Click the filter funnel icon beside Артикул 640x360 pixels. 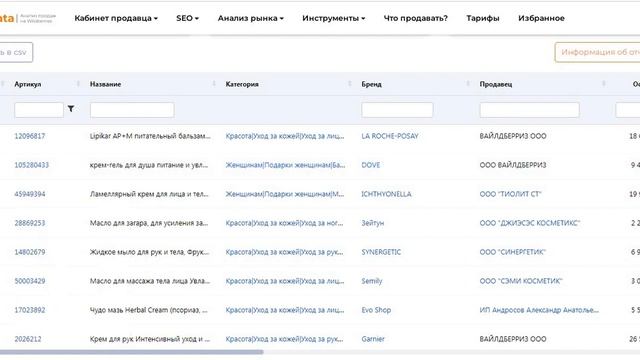click(71, 109)
